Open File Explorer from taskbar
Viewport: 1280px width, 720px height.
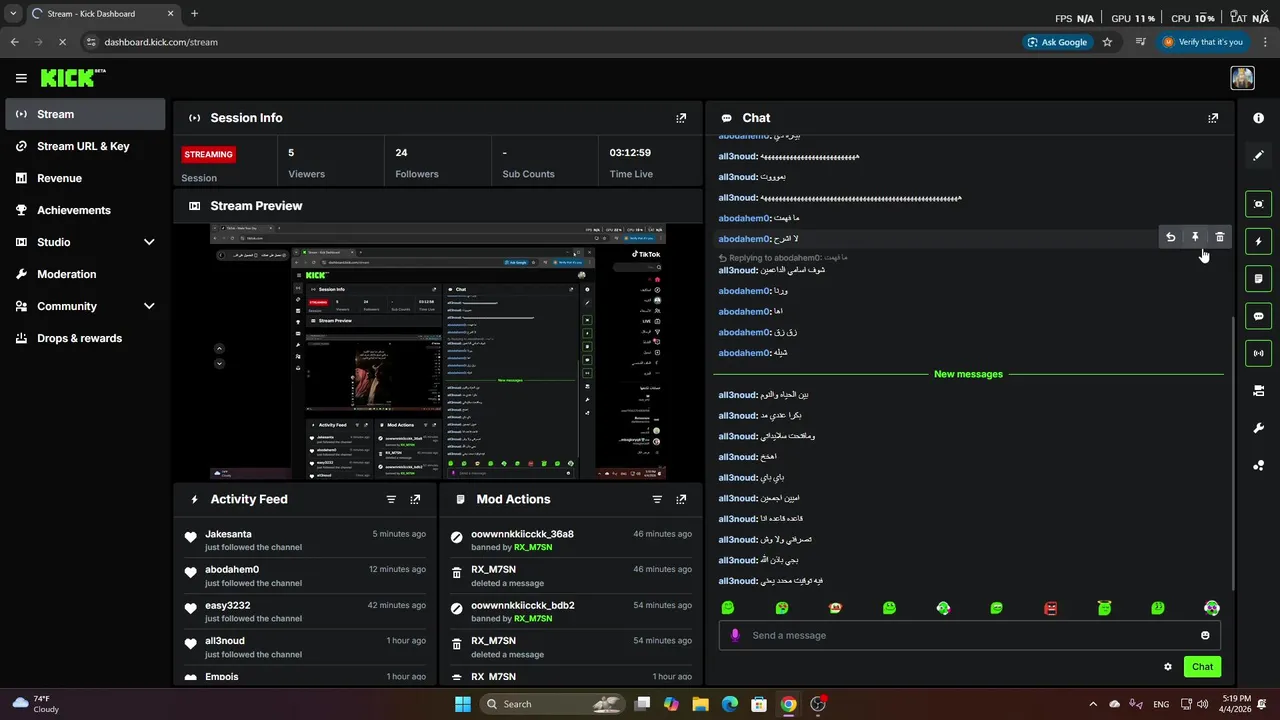coord(700,704)
